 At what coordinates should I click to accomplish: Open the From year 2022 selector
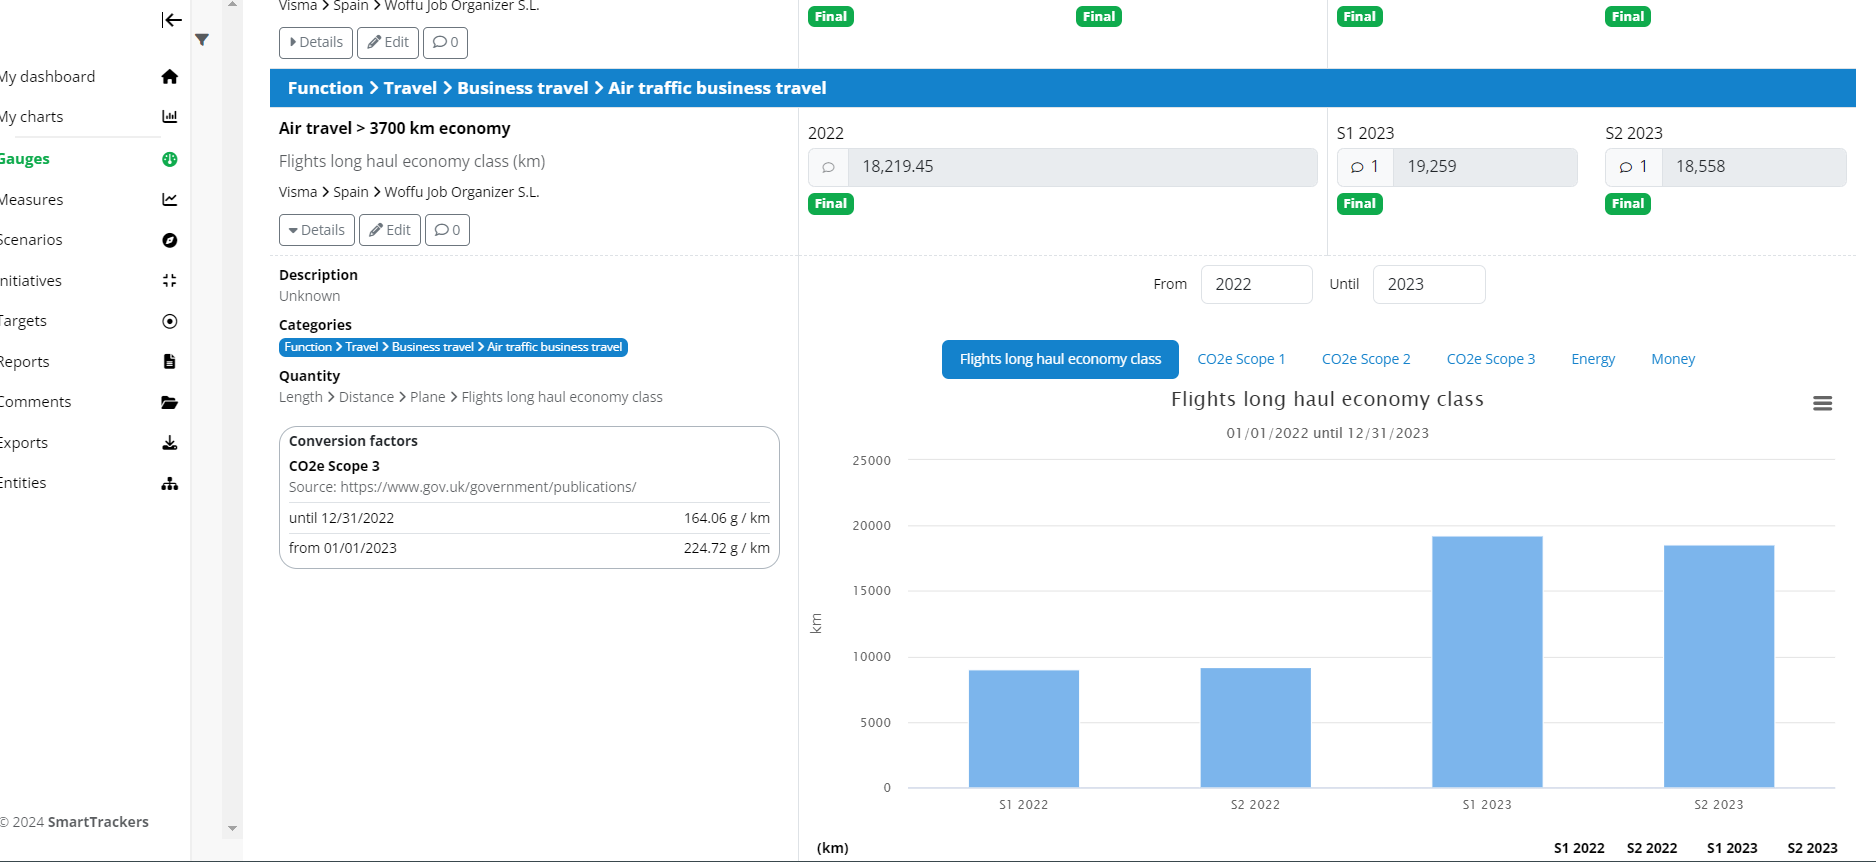1255,284
